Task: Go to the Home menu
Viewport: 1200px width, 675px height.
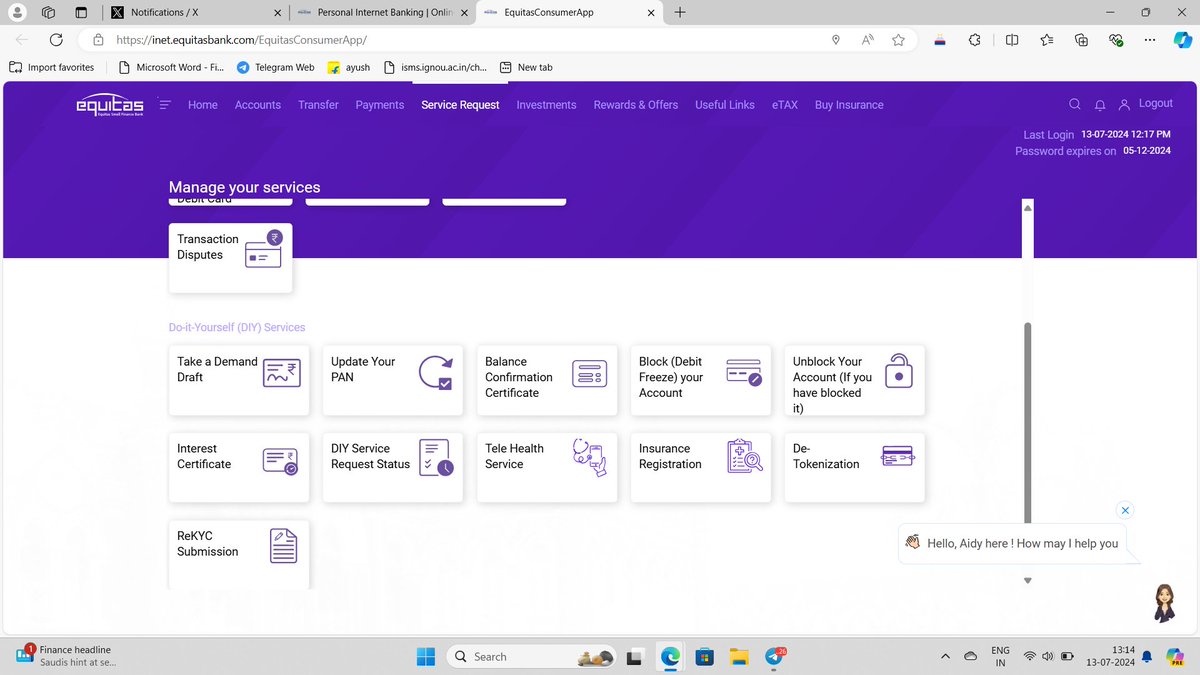Action: (x=203, y=104)
